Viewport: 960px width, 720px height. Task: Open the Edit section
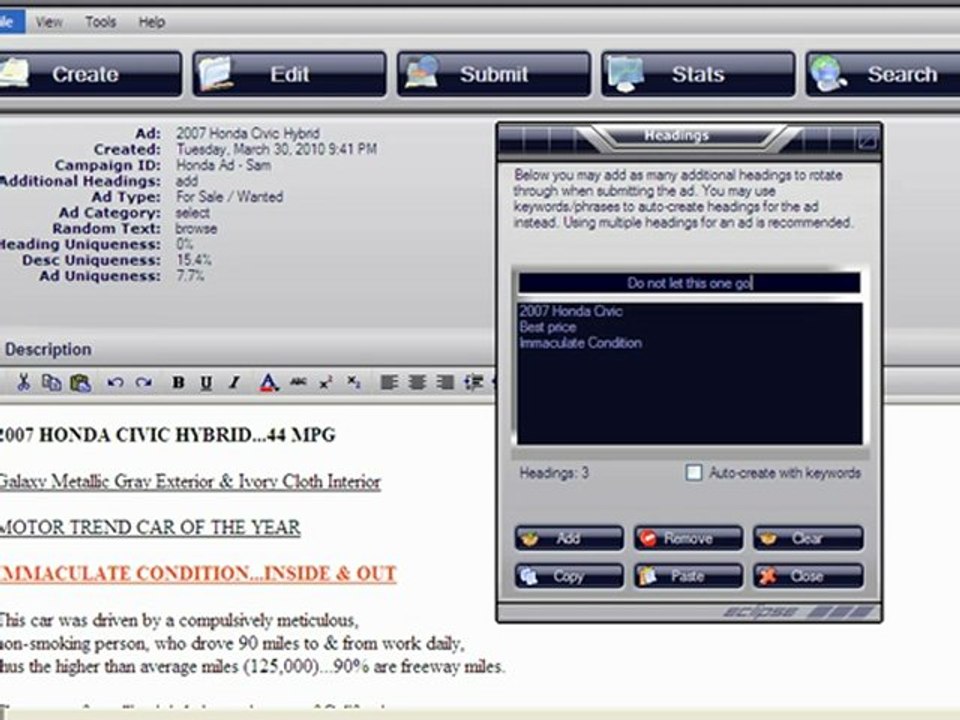click(x=290, y=74)
